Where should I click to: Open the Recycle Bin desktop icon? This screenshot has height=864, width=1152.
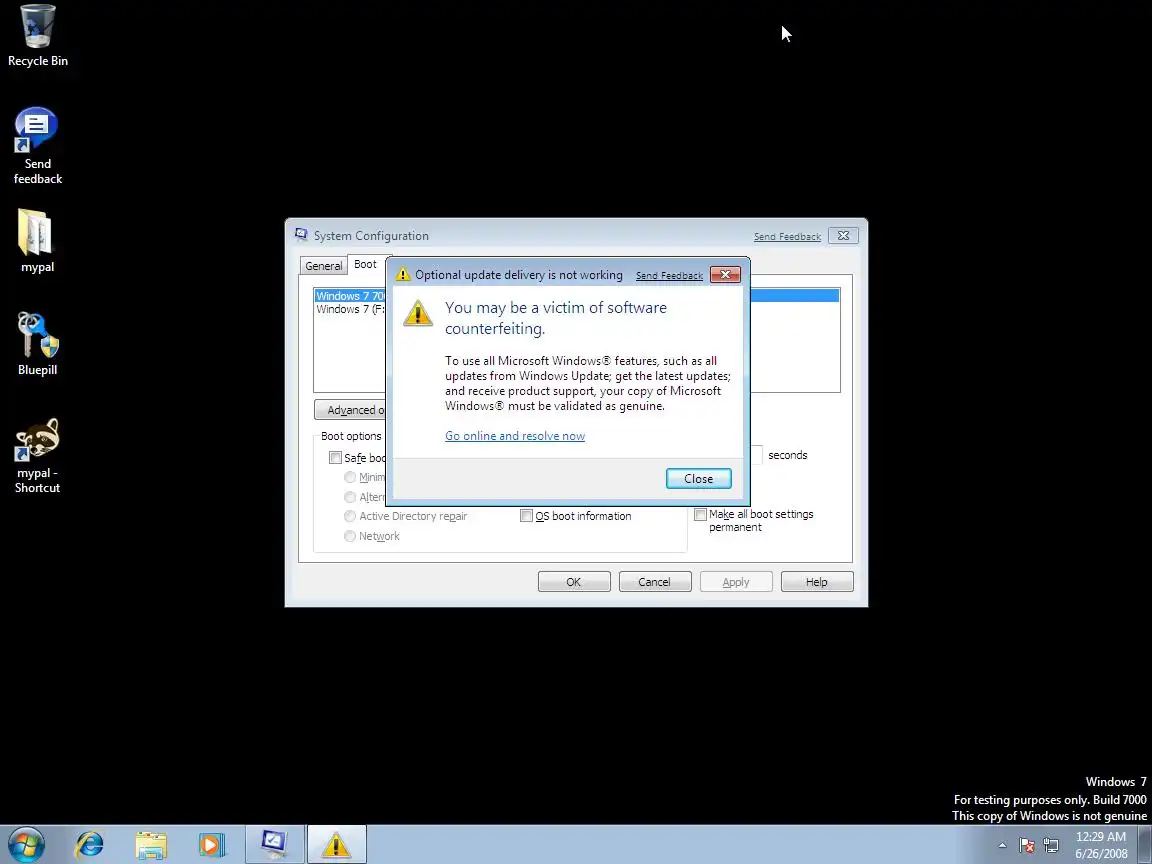point(37,35)
